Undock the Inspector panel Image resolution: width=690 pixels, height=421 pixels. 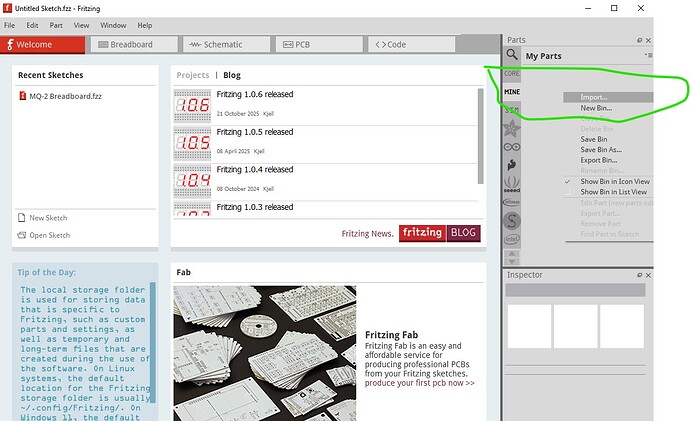(x=640, y=274)
